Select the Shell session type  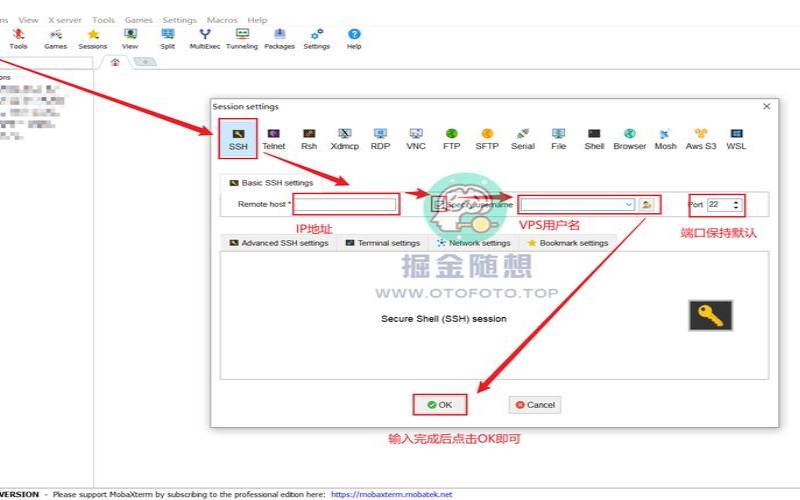[594, 139]
